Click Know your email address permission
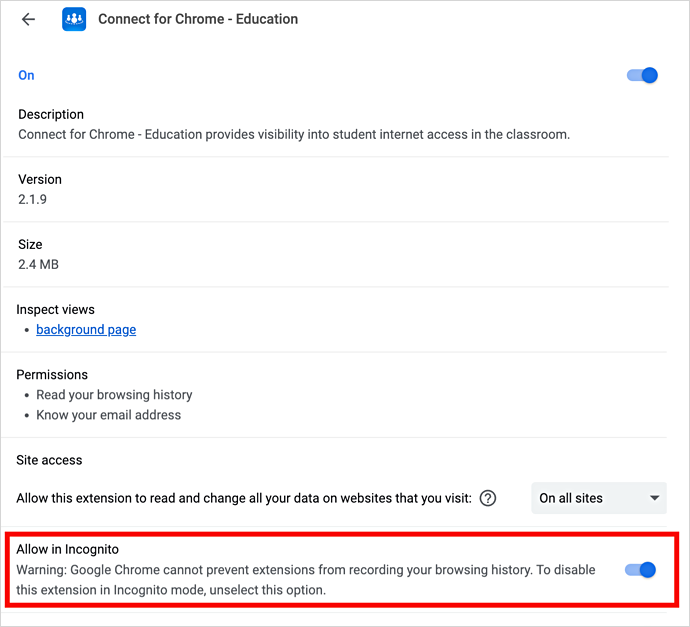The width and height of the screenshot is (690, 627). [109, 415]
